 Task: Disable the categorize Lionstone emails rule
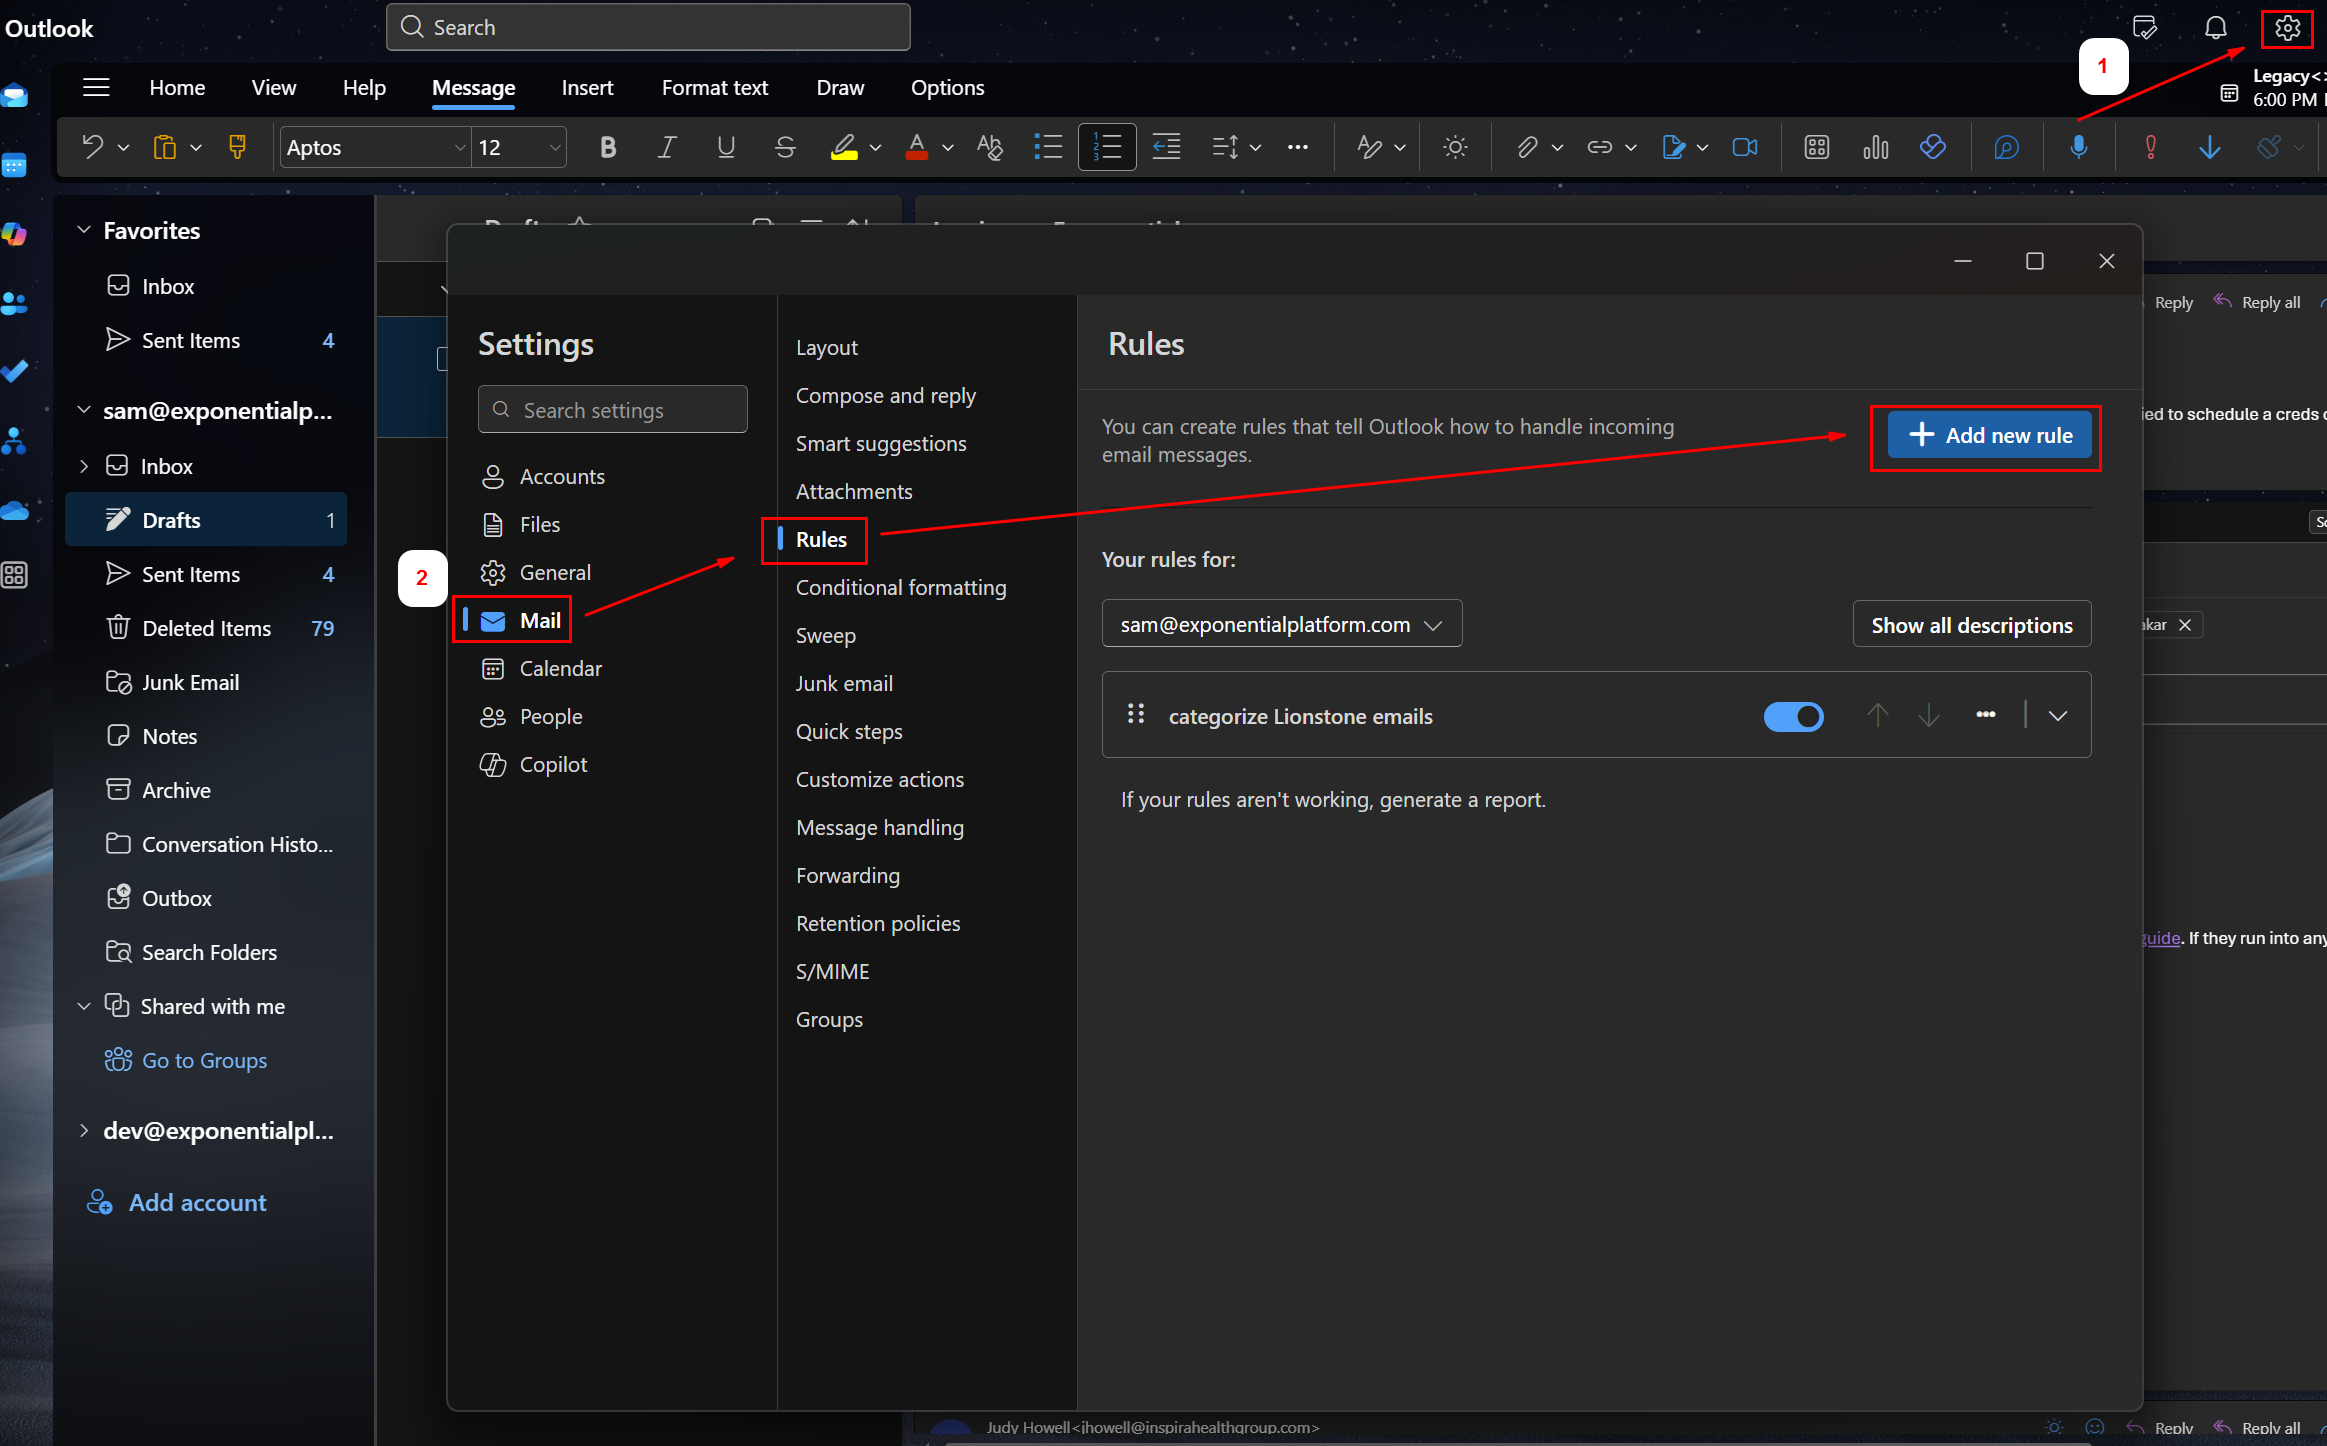1793,716
